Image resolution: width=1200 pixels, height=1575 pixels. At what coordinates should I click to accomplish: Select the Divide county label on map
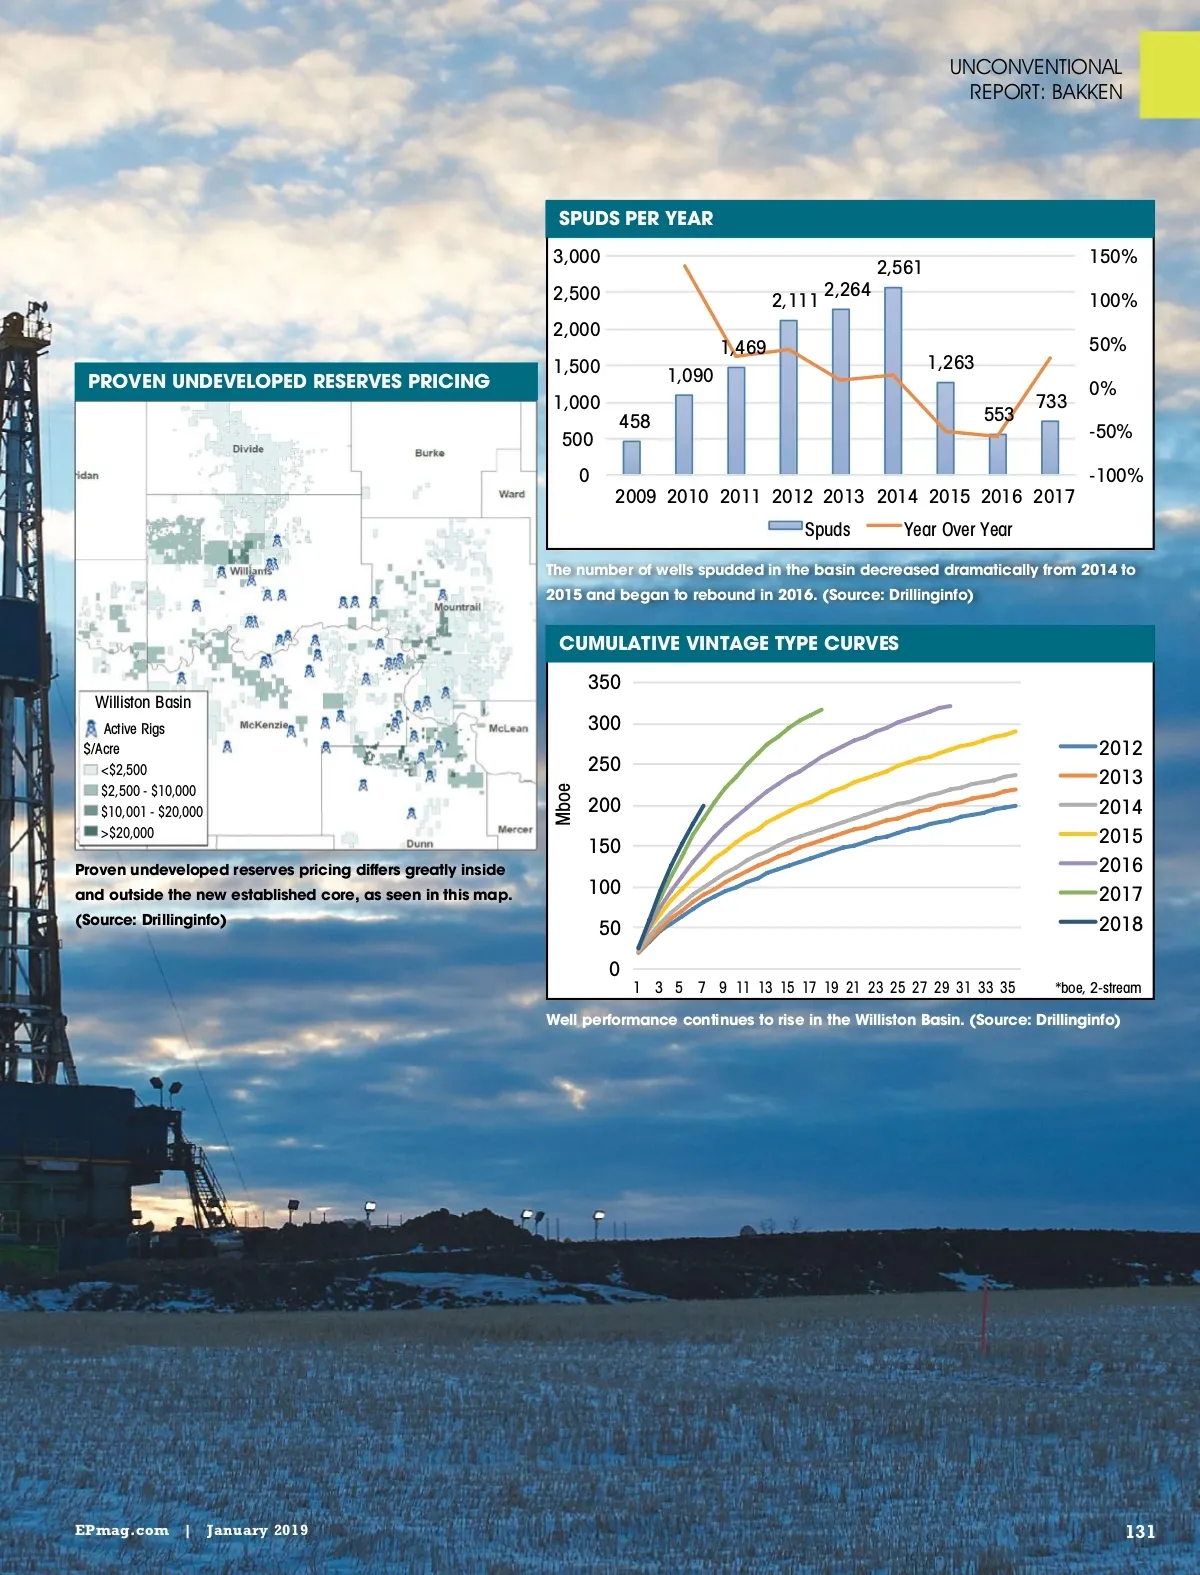pyautogui.click(x=248, y=449)
